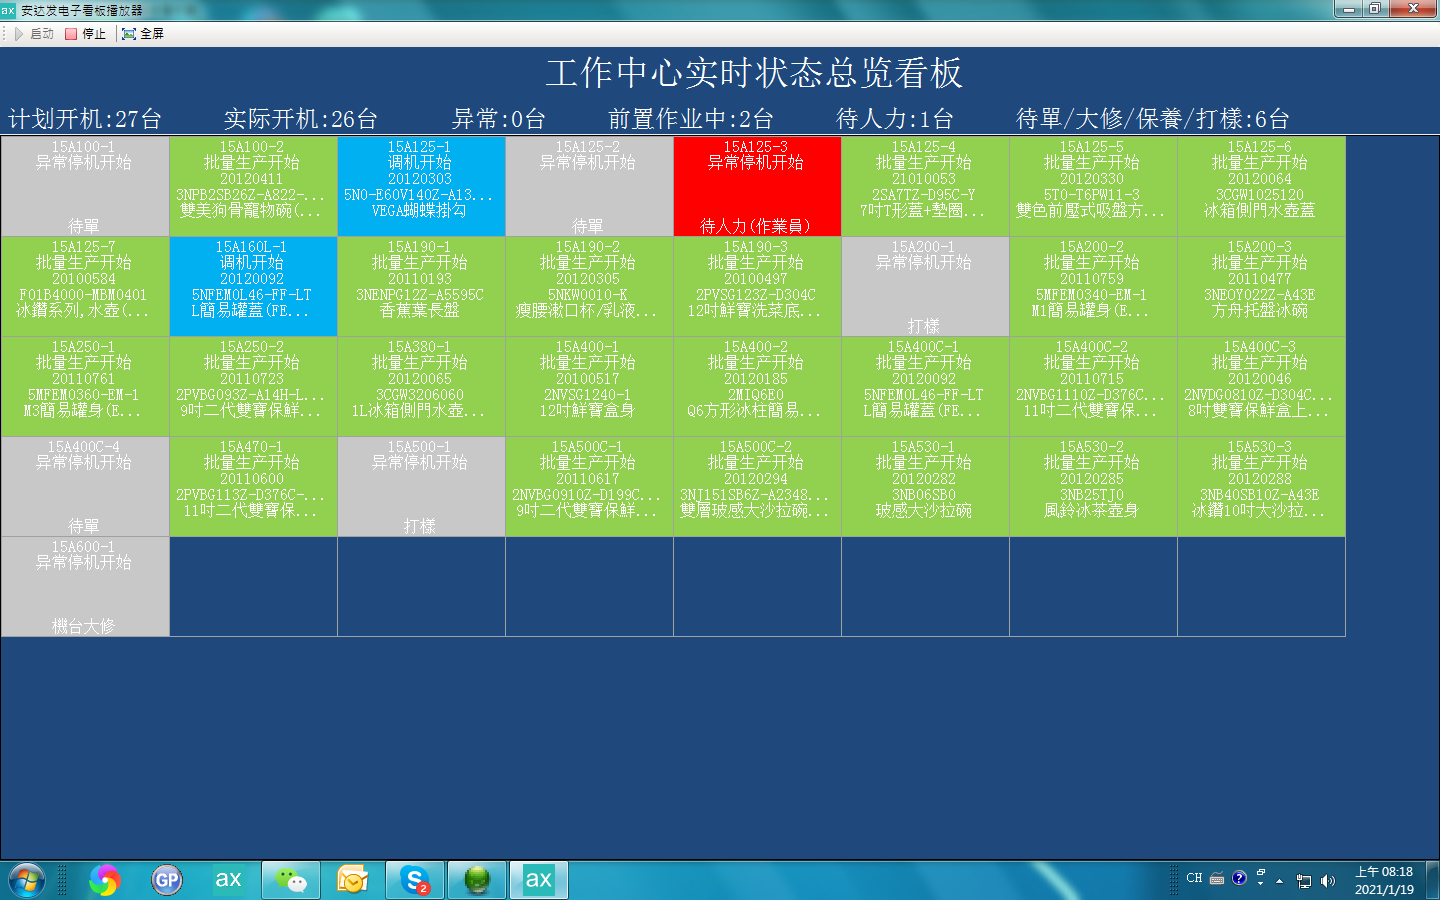Select grey cell 15A100-1 待單
The height and width of the screenshot is (900, 1440).
85,186
